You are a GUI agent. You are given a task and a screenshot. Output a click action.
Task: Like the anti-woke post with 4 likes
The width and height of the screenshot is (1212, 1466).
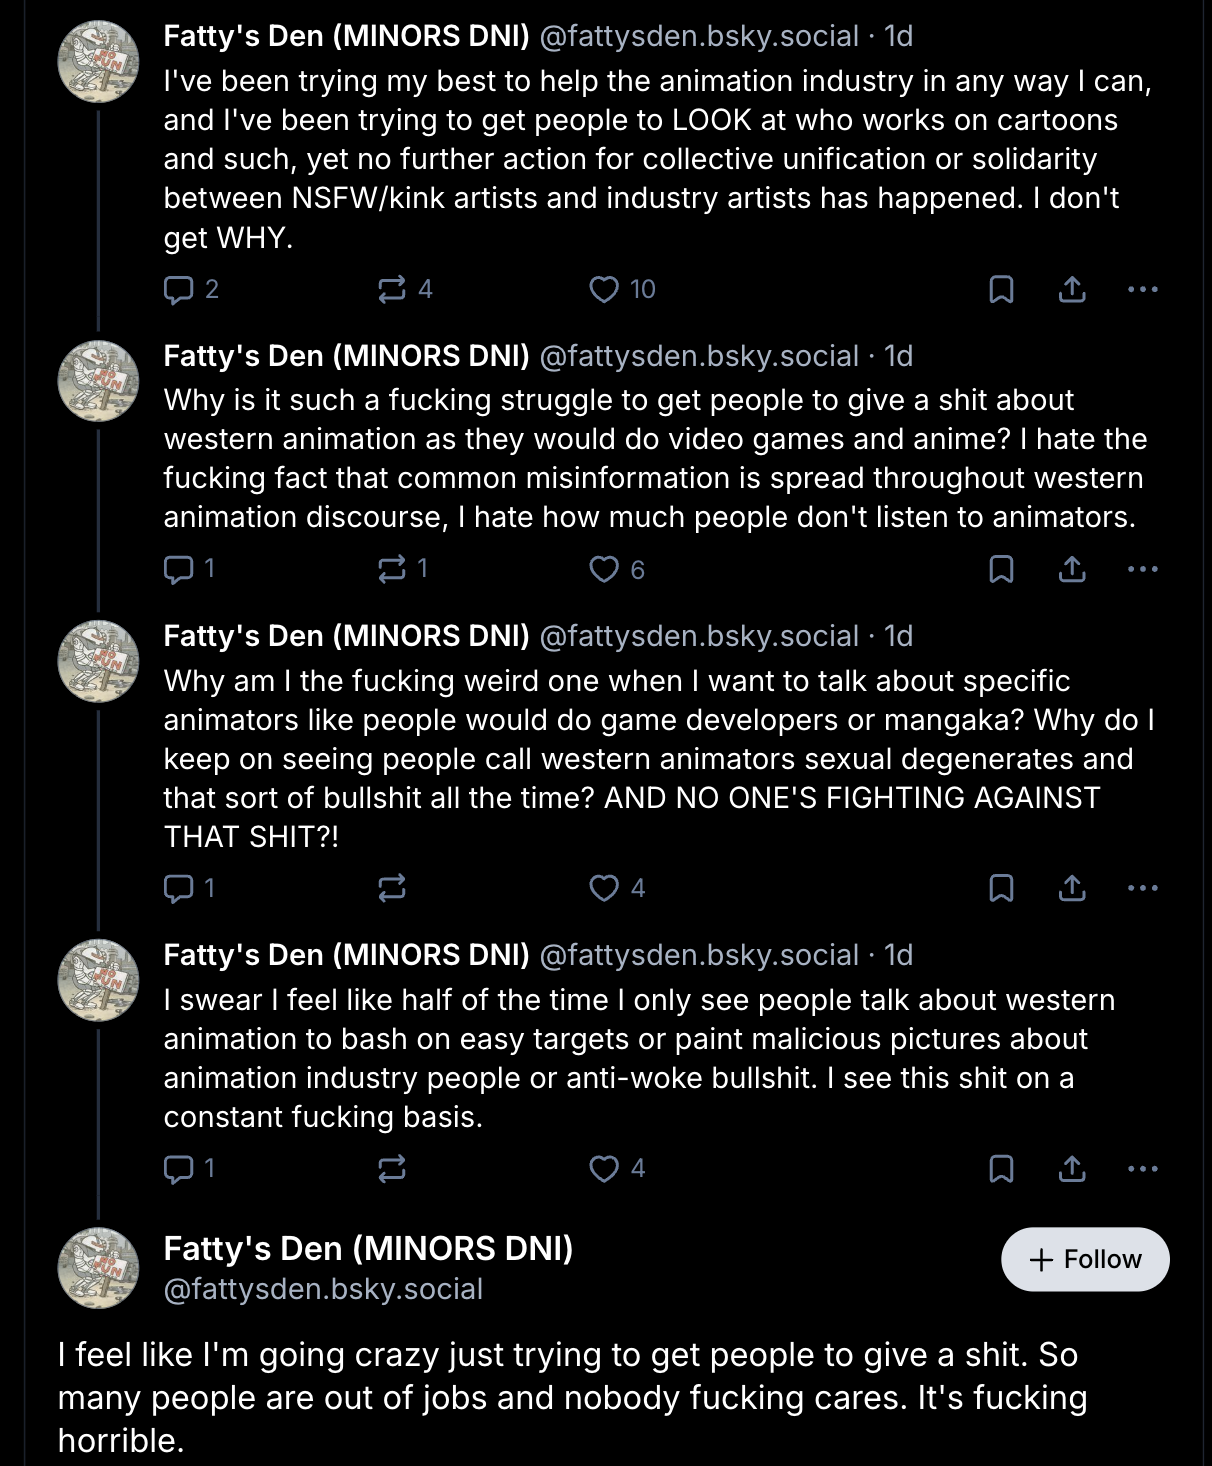(x=604, y=1168)
